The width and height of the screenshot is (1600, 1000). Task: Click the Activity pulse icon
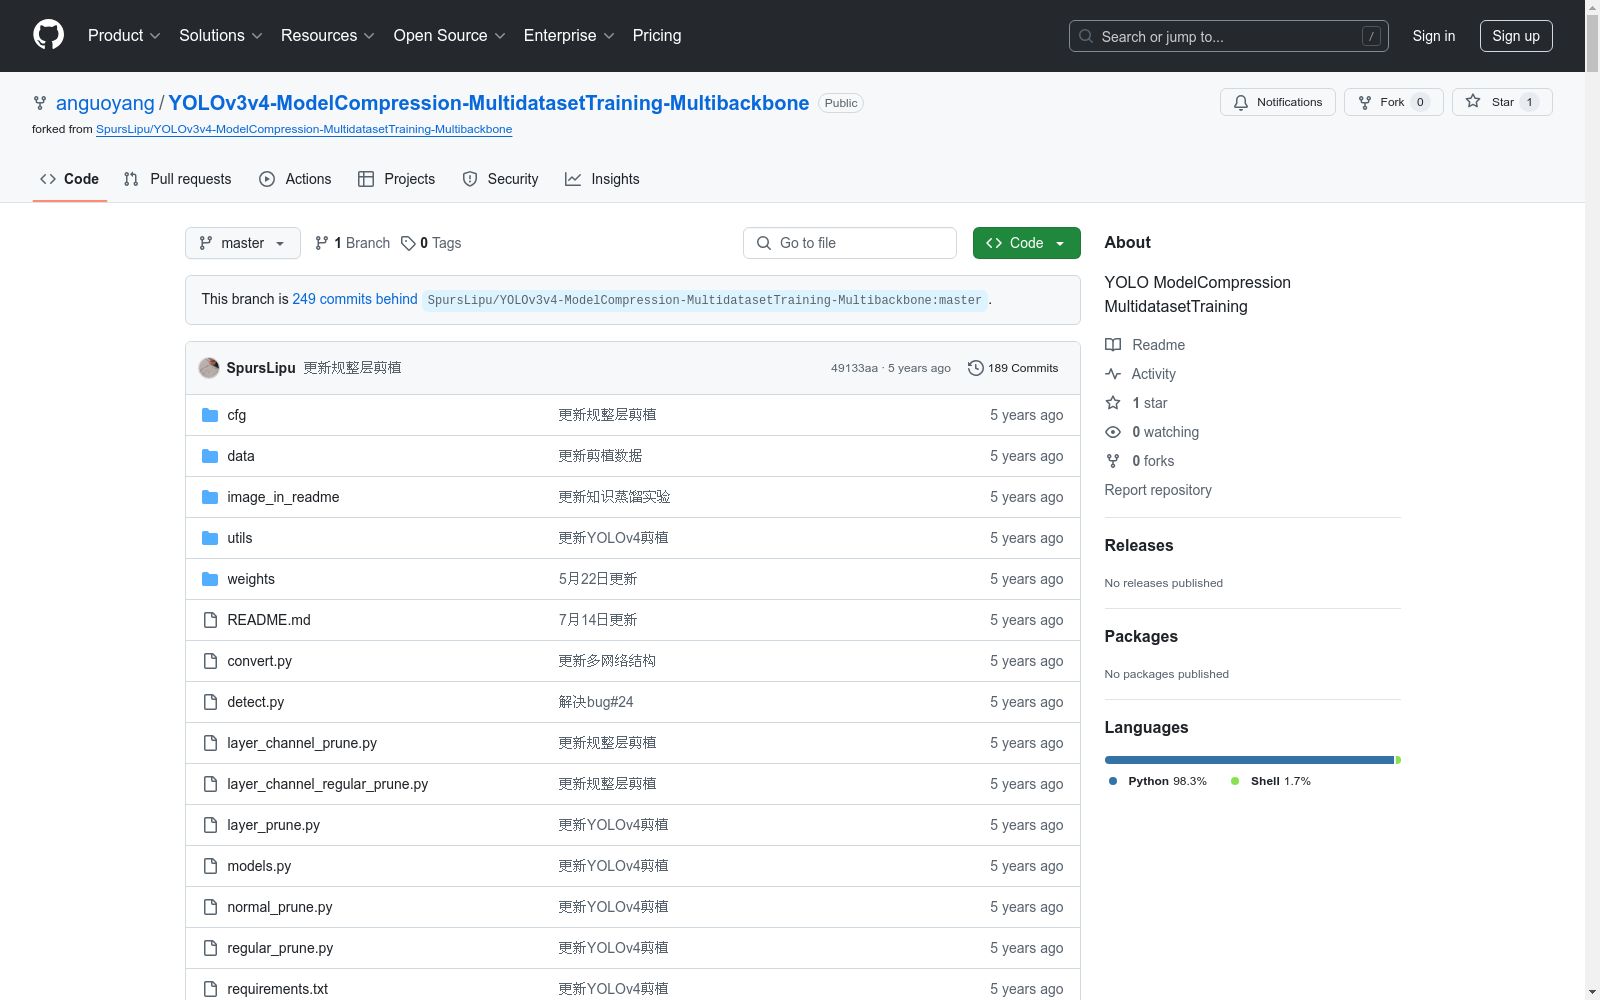click(x=1113, y=374)
